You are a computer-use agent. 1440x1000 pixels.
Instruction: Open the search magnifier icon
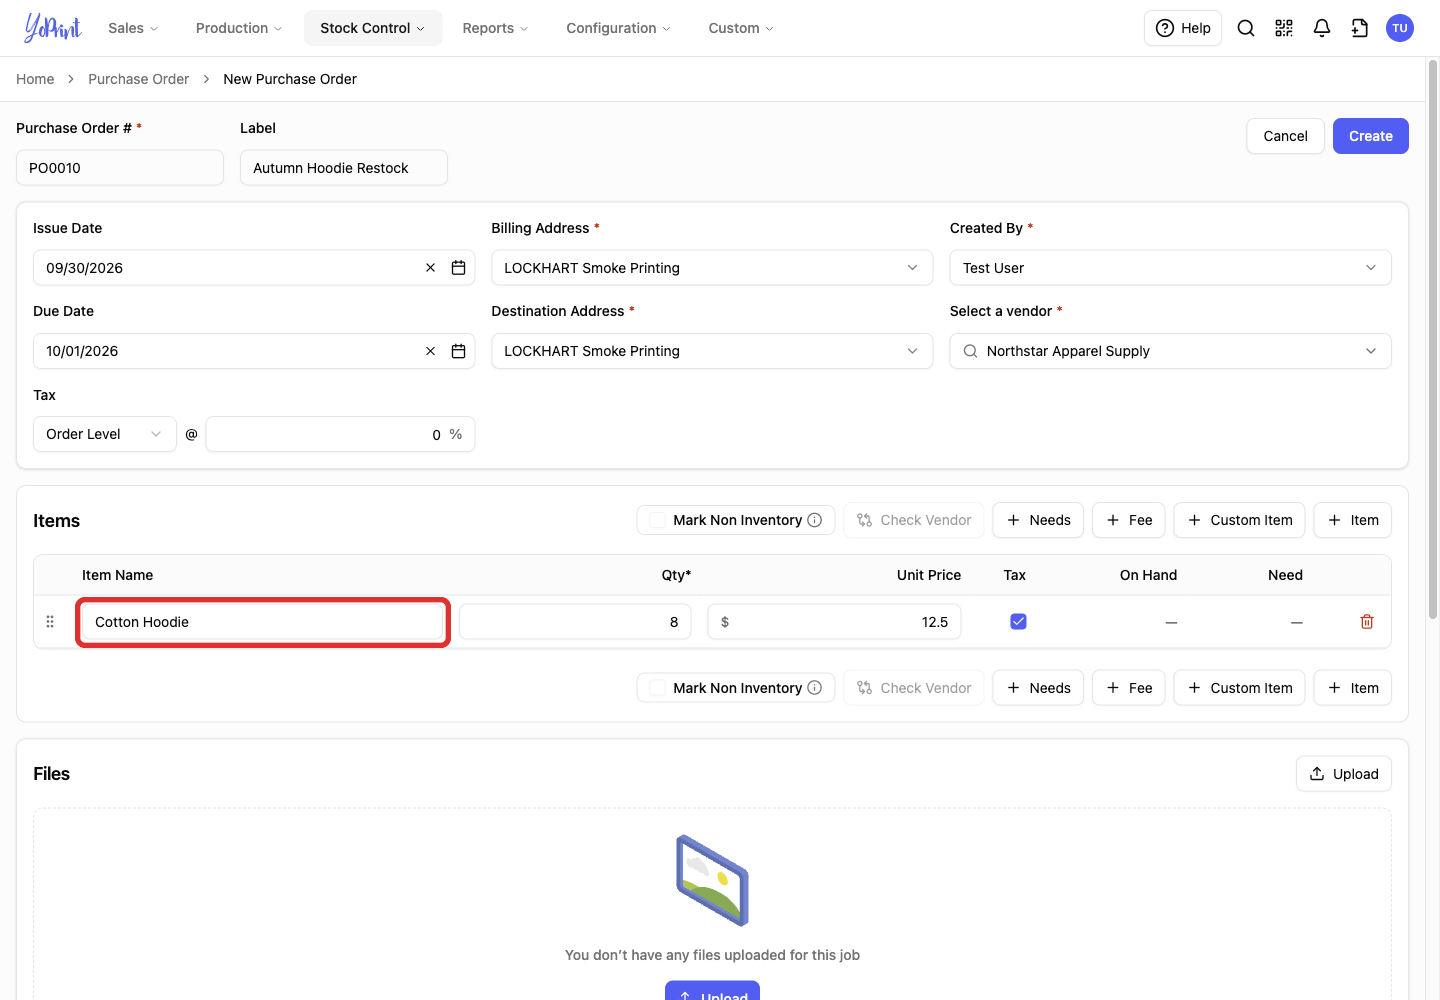pyautogui.click(x=1246, y=28)
